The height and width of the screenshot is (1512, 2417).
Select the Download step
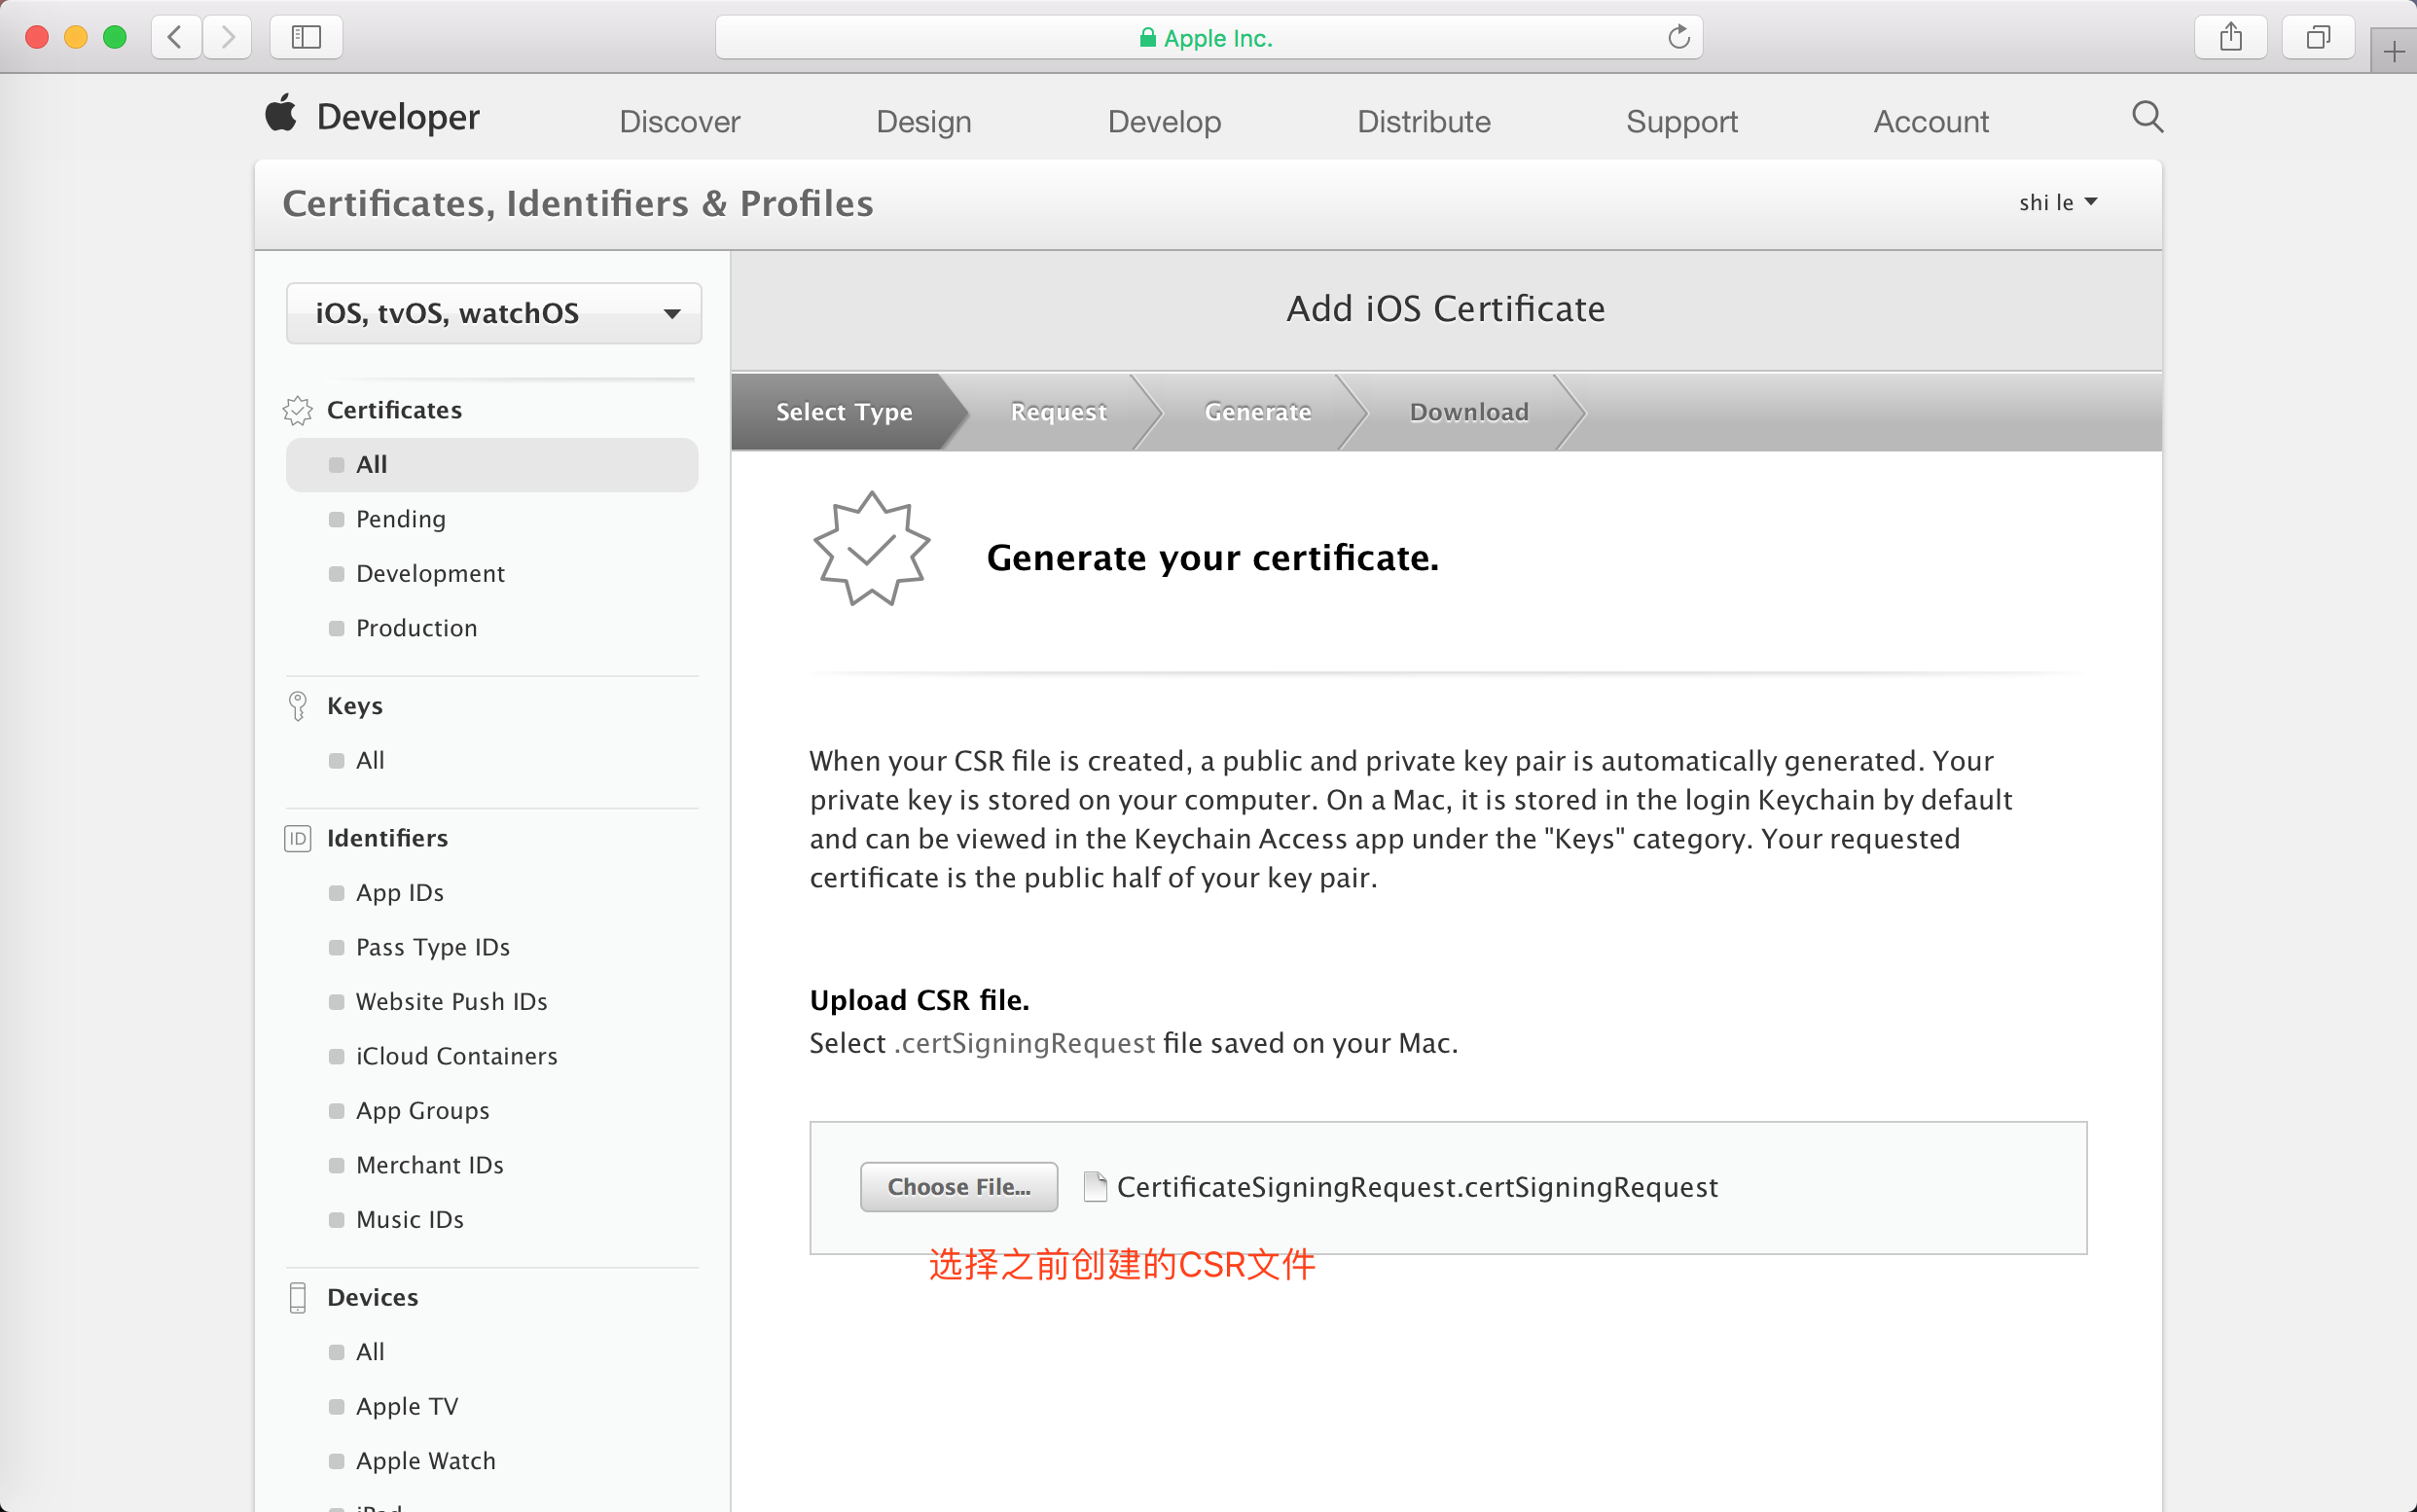(x=1469, y=412)
